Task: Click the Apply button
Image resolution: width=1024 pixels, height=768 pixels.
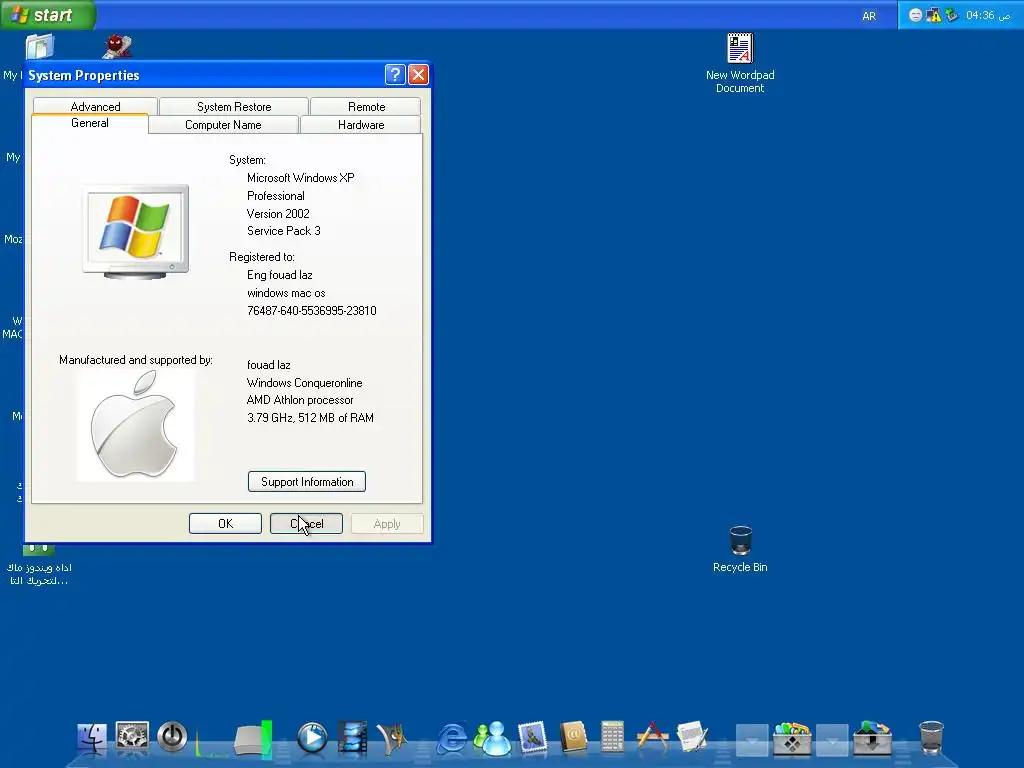Action: click(x=387, y=524)
